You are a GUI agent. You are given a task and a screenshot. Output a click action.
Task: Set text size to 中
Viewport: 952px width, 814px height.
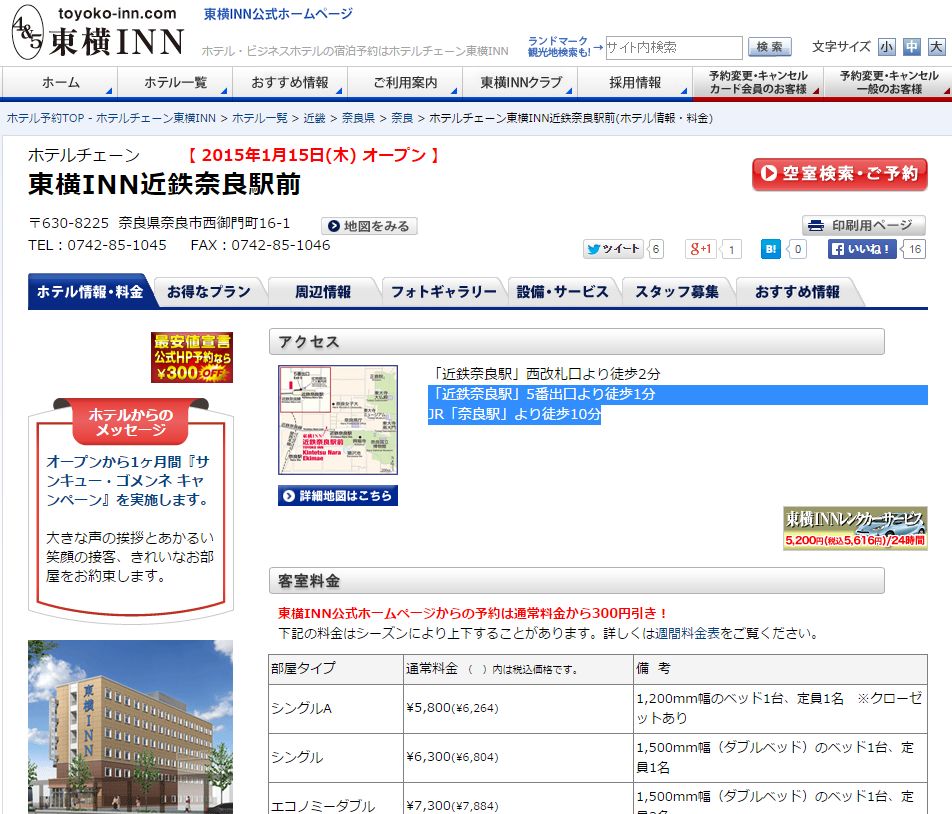912,47
